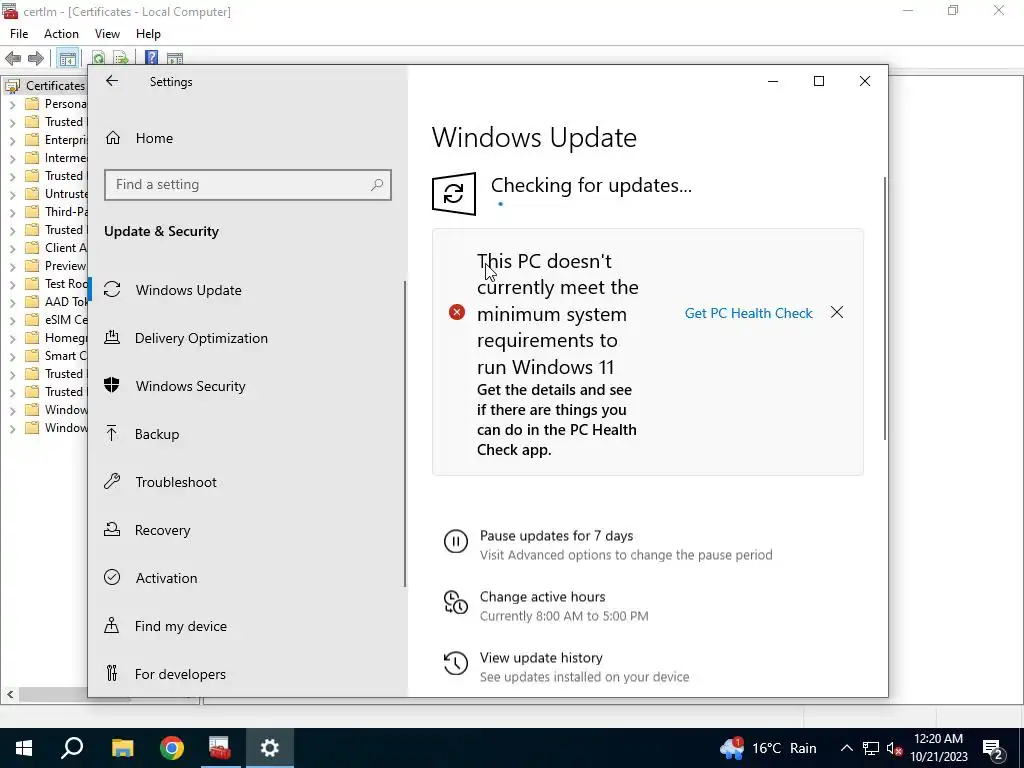The image size is (1024, 768).
Task: Click the Find a setting search box
Action: 248,185
